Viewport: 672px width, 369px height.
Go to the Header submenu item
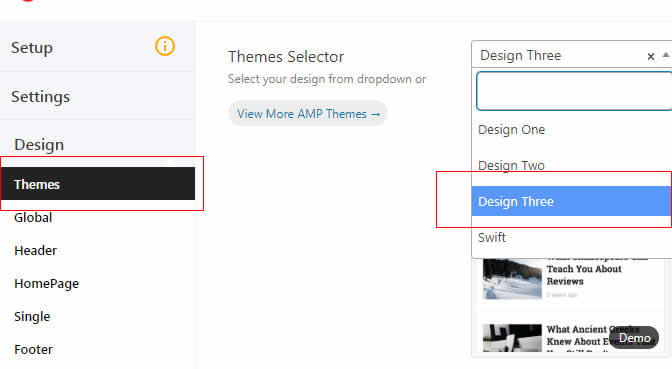[x=36, y=250]
